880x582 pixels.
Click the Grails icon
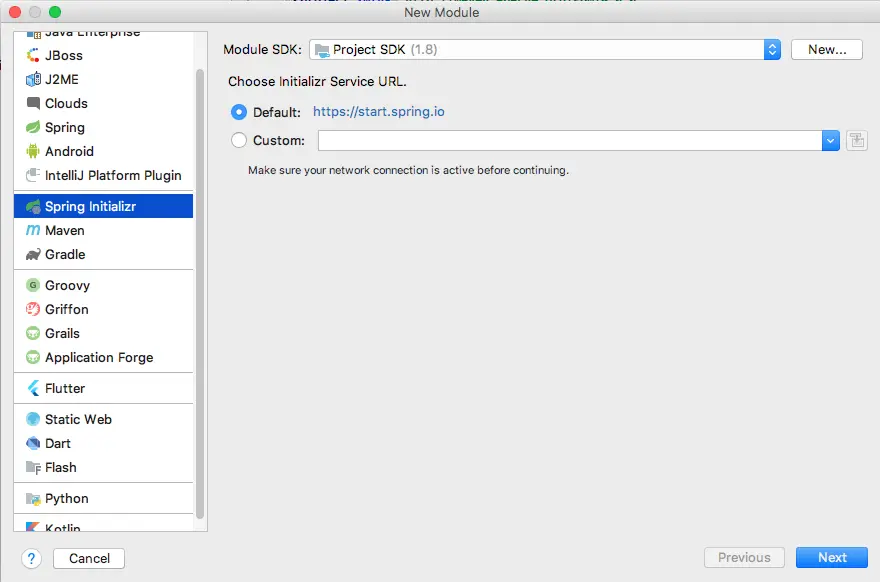point(33,333)
